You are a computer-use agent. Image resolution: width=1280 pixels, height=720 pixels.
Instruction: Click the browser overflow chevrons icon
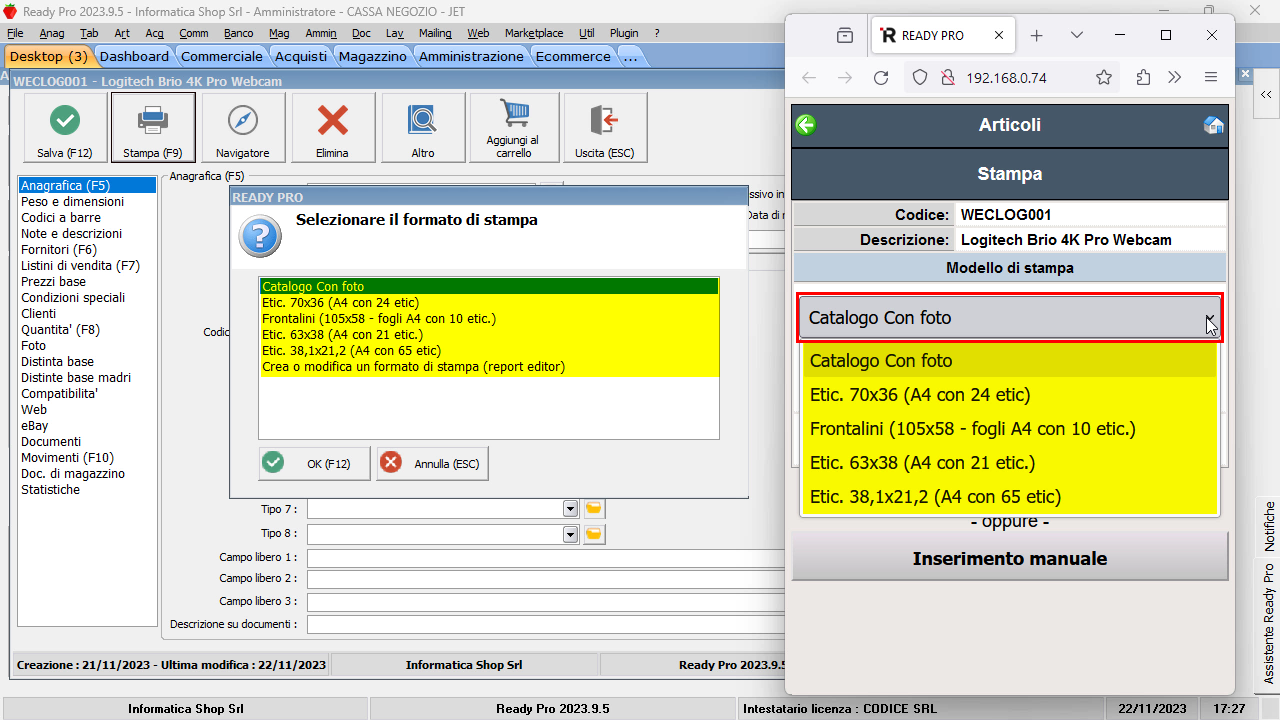click(1175, 77)
